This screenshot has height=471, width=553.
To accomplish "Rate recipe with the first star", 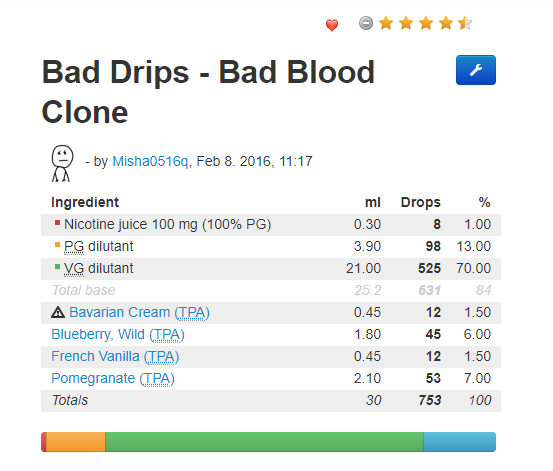I will pos(386,23).
